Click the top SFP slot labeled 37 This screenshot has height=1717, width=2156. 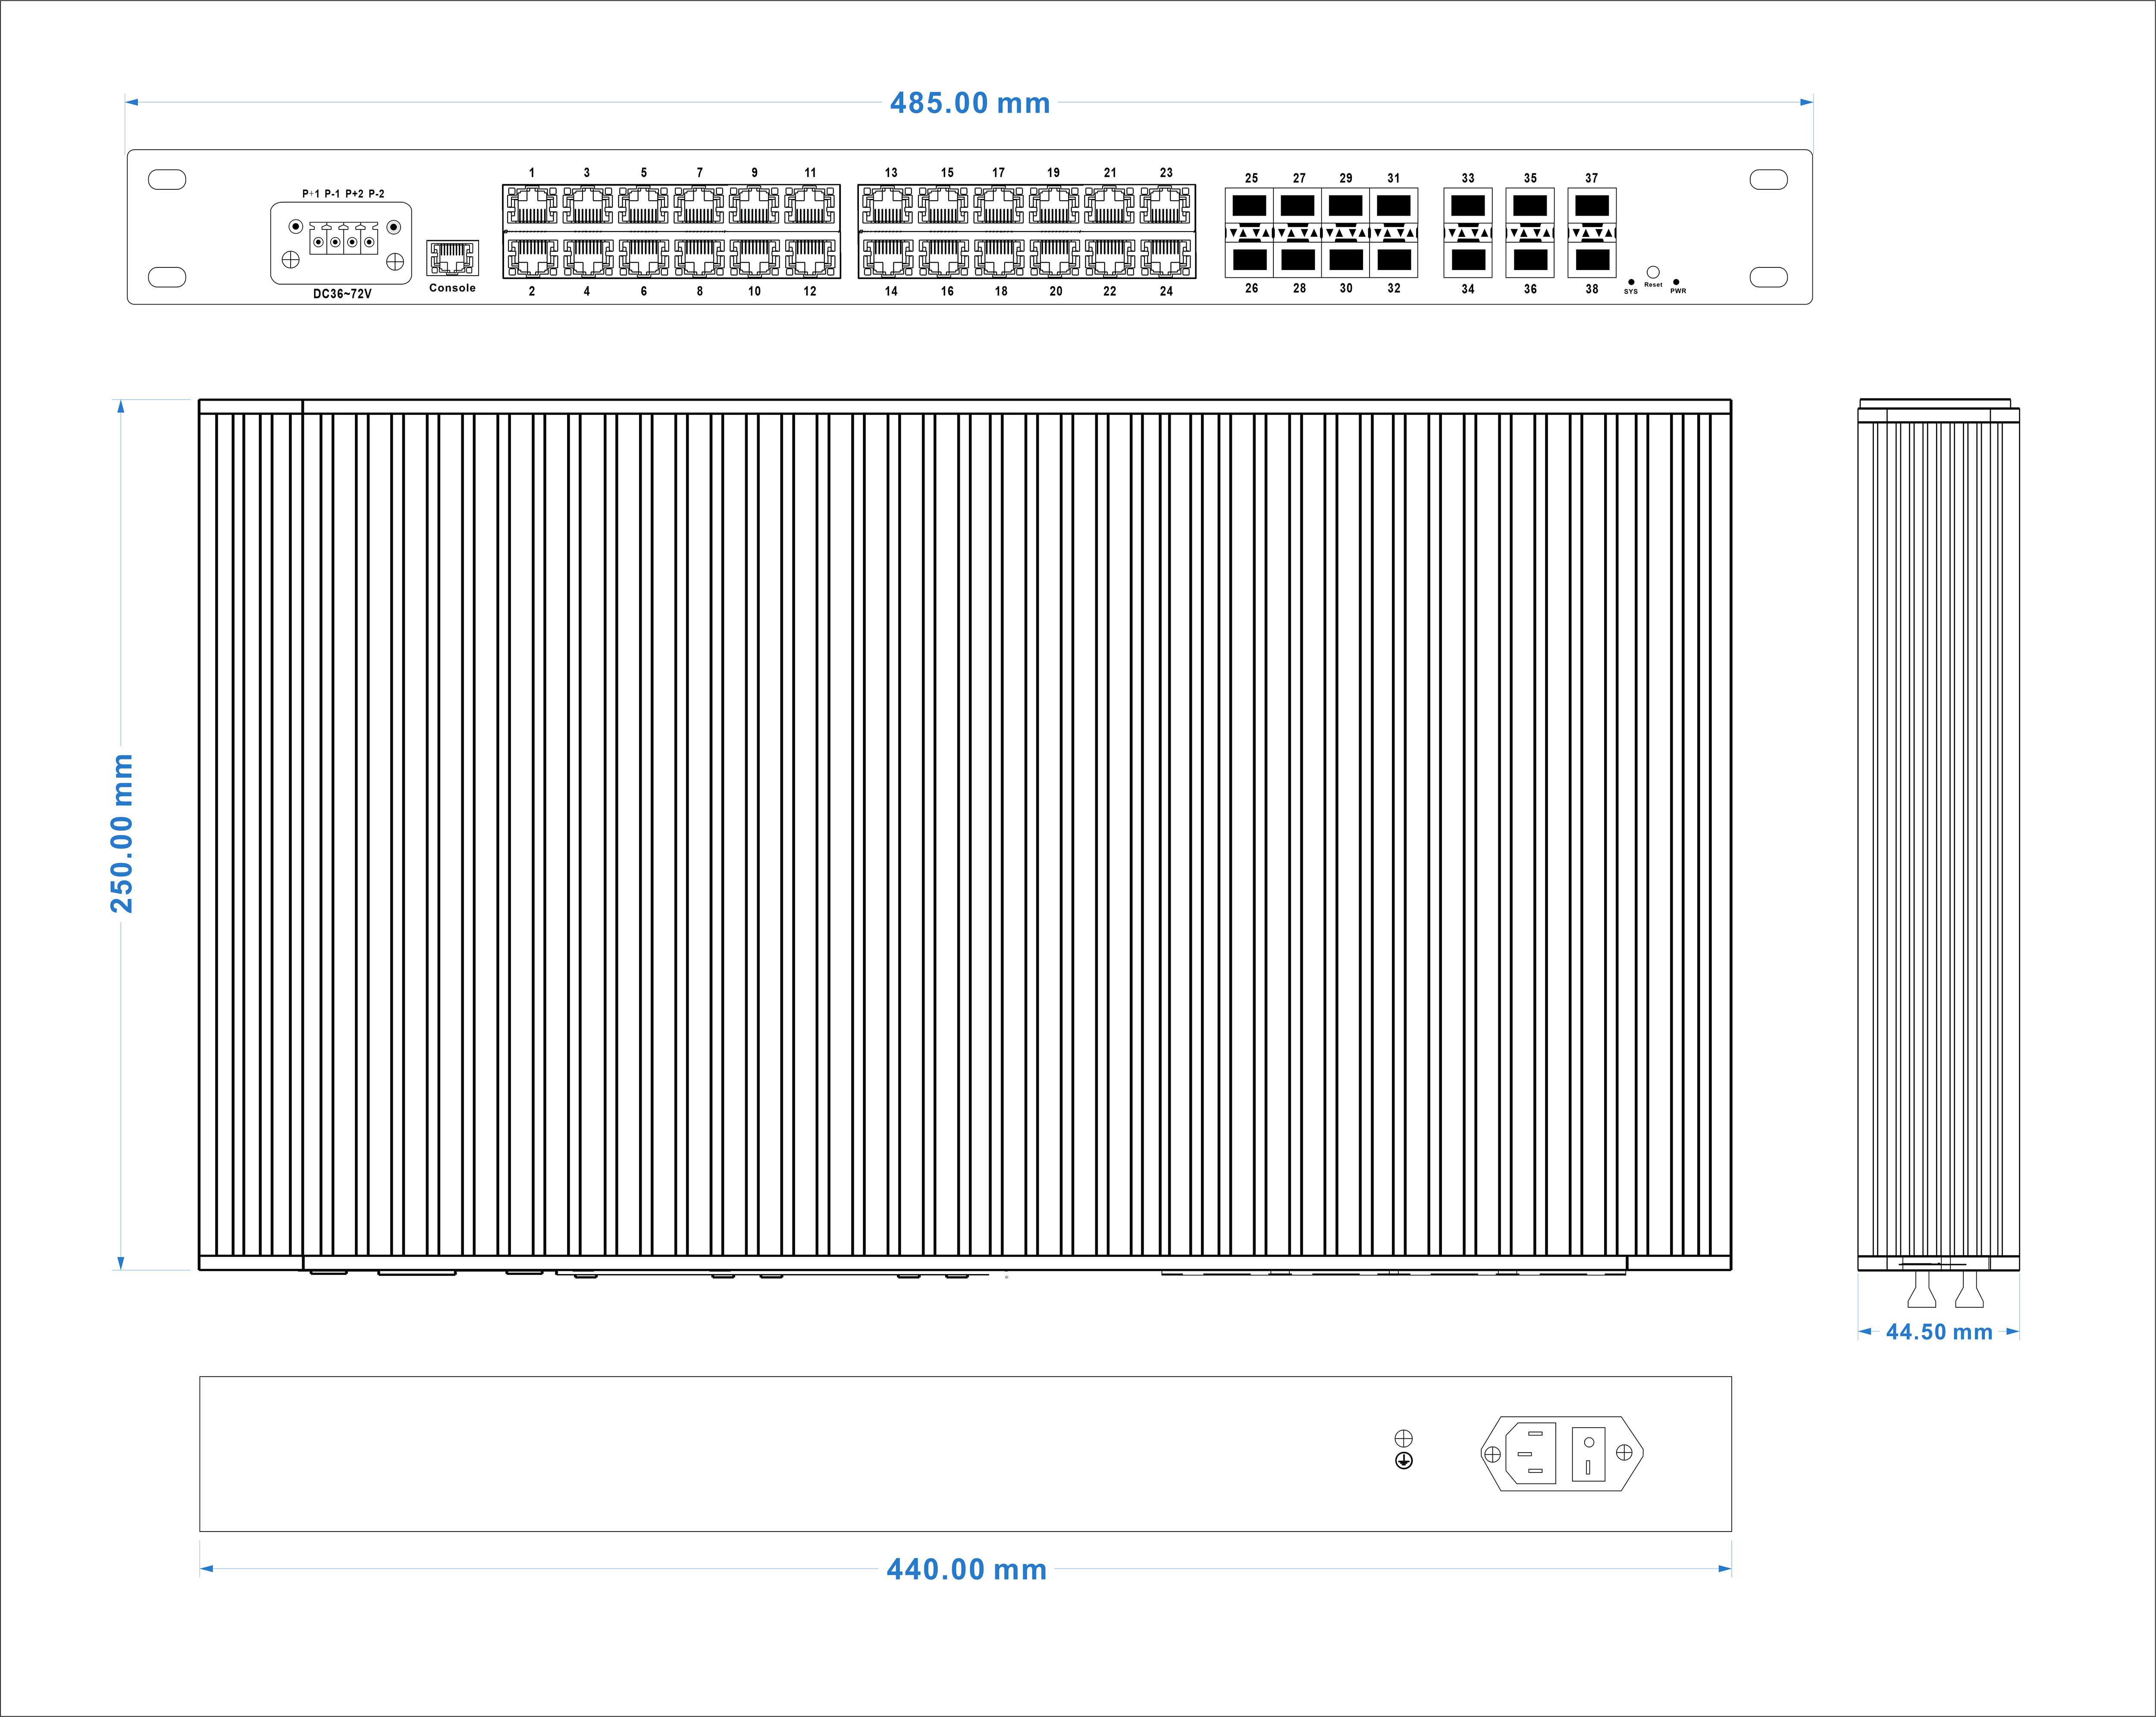tap(1591, 206)
